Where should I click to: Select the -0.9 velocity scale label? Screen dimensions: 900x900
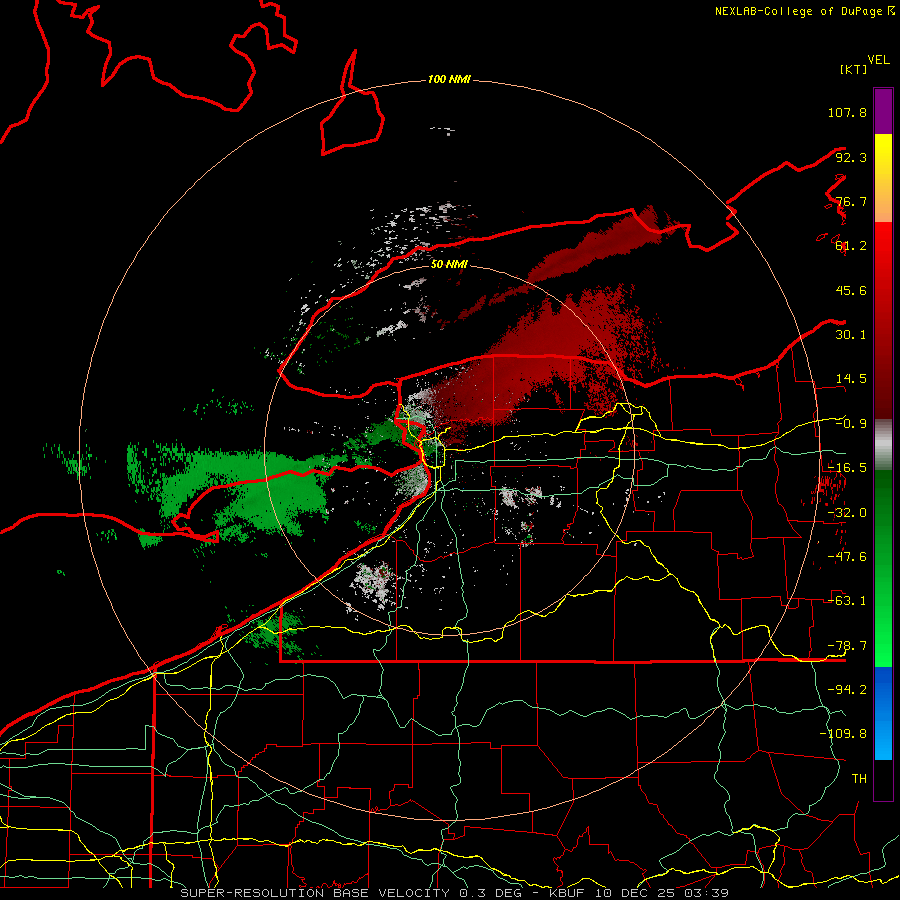(x=851, y=424)
